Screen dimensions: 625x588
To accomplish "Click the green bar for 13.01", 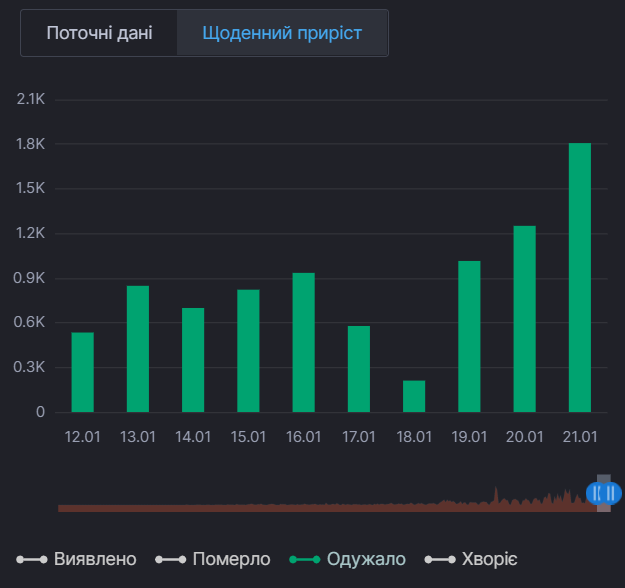I will click(138, 349).
